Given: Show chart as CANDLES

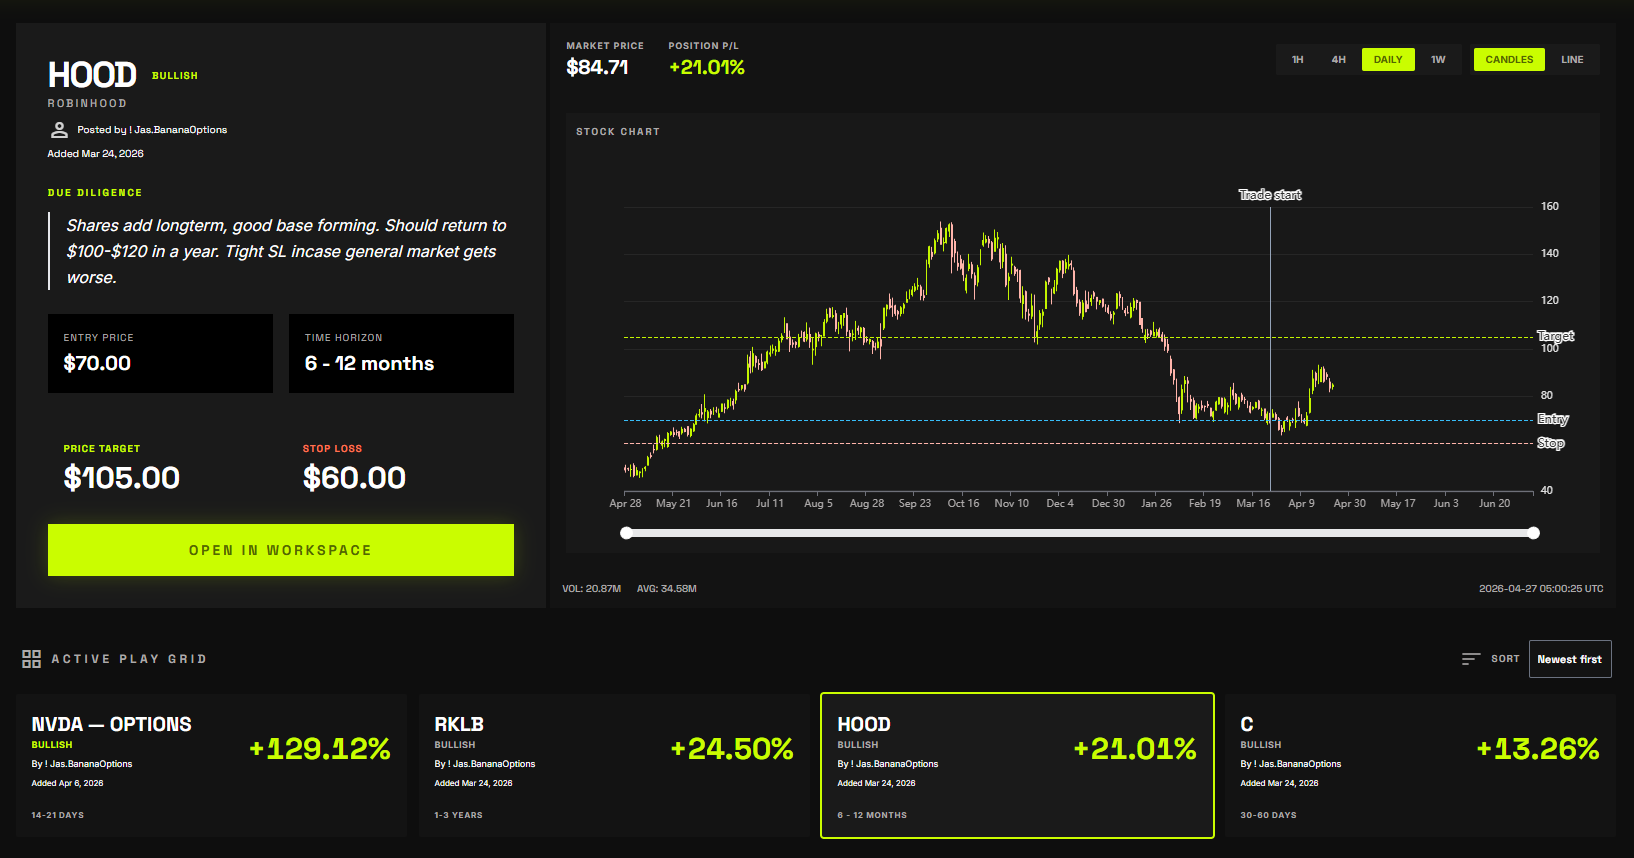Looking at the screenshot, I should tap(1509, 60).
